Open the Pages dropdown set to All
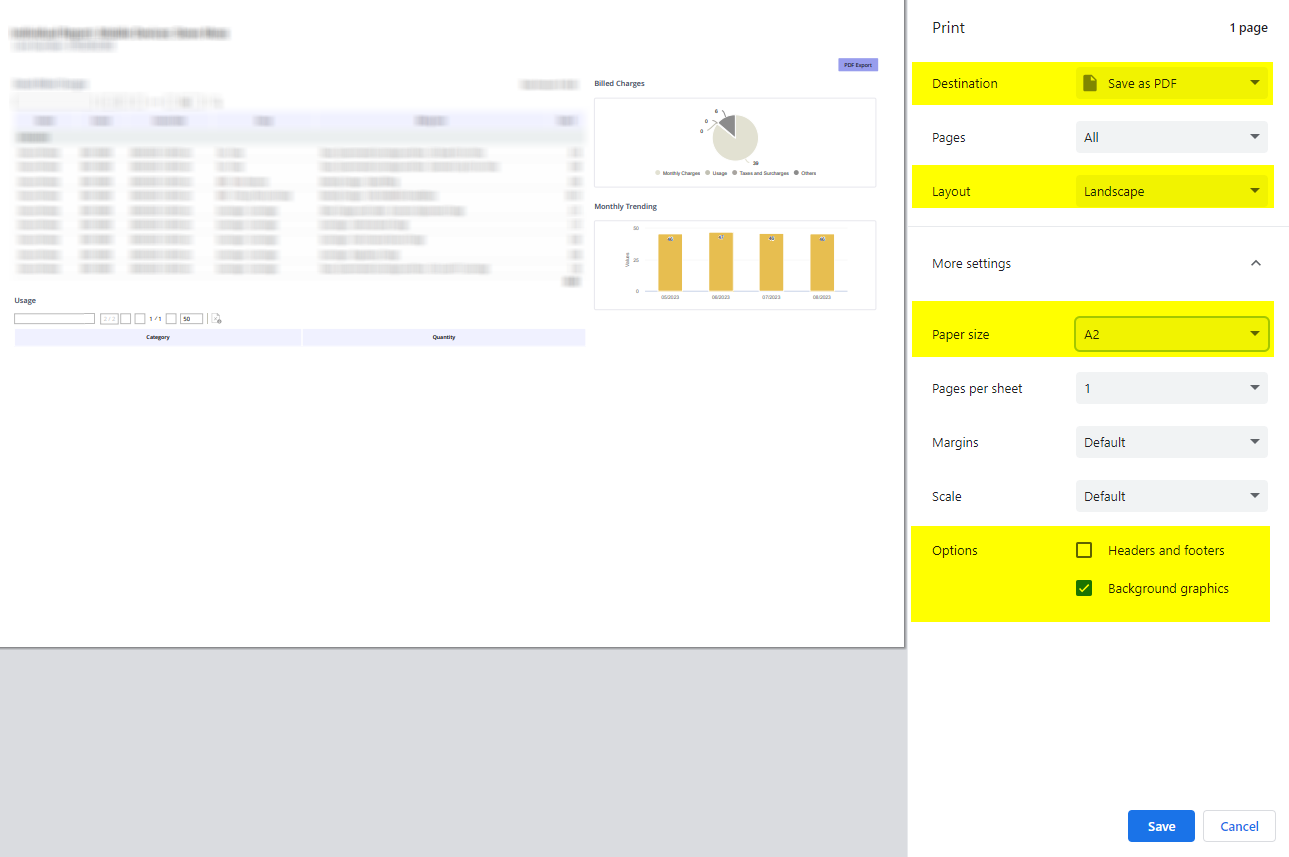The height and width of the screenshot is (857, 1289). (1171, 137)
